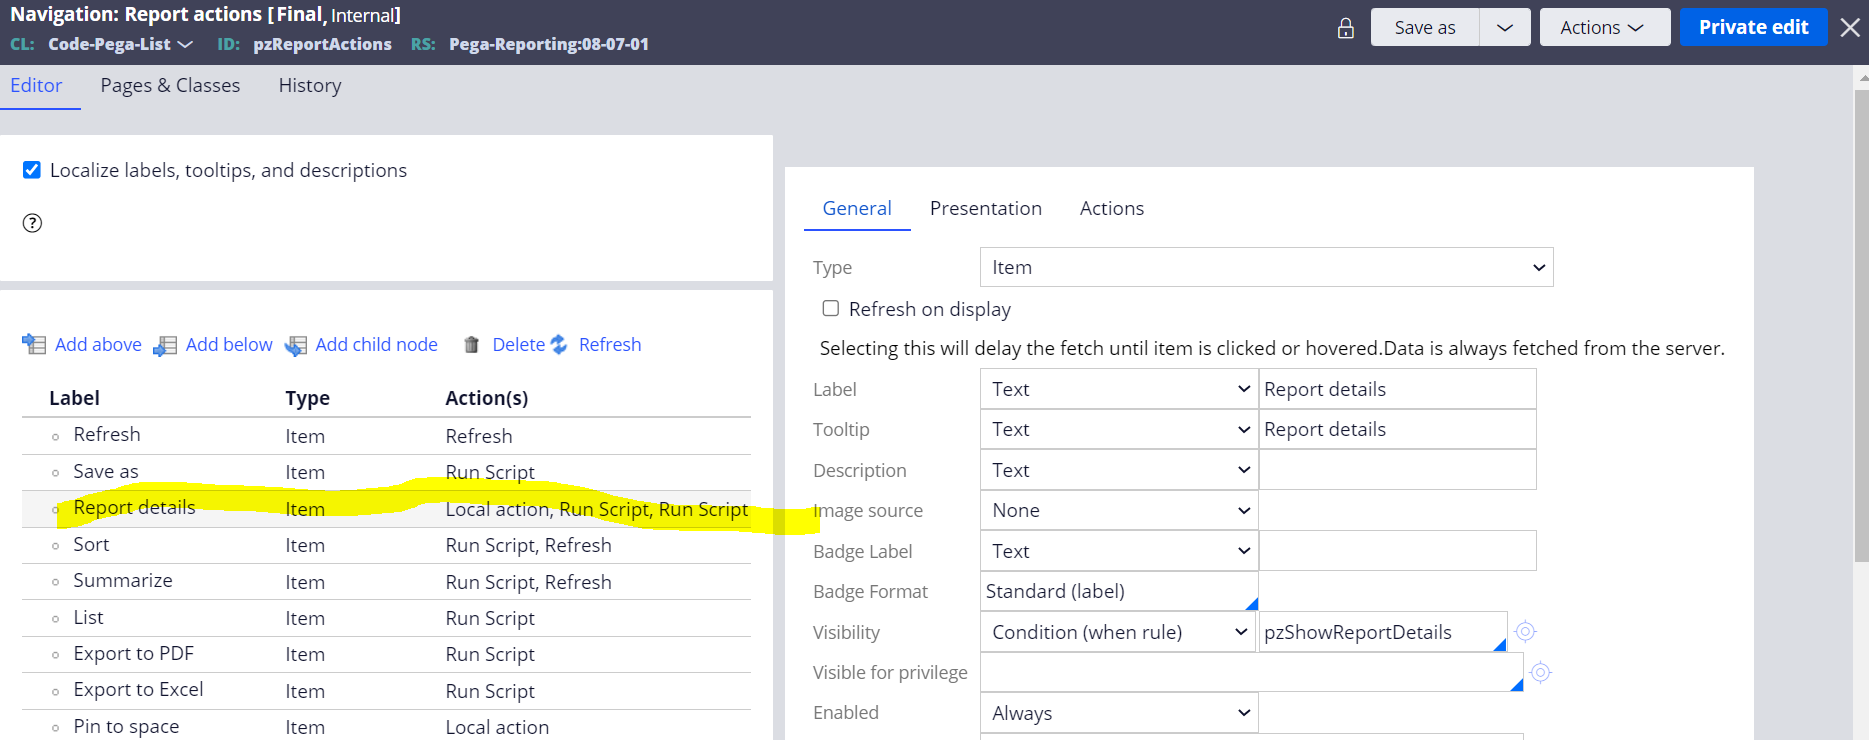Switch to the Pages & Classes tab
The width and height of the screenshot is (1869, 740).
(170, 86)
